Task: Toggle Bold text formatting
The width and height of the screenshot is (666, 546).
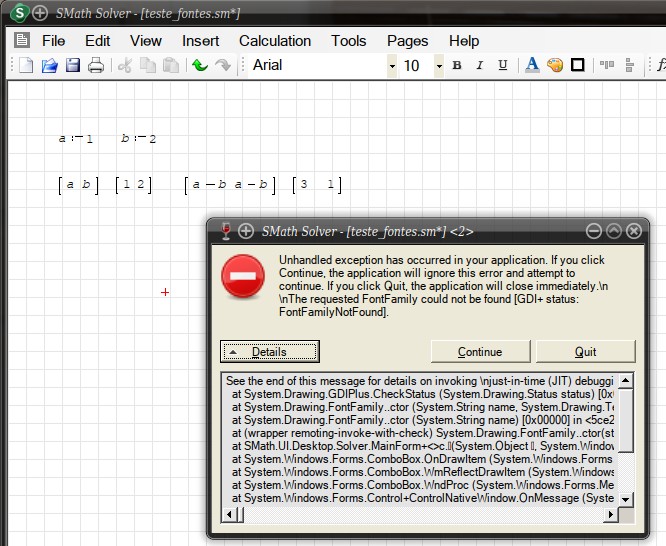Action: (457, 66)
